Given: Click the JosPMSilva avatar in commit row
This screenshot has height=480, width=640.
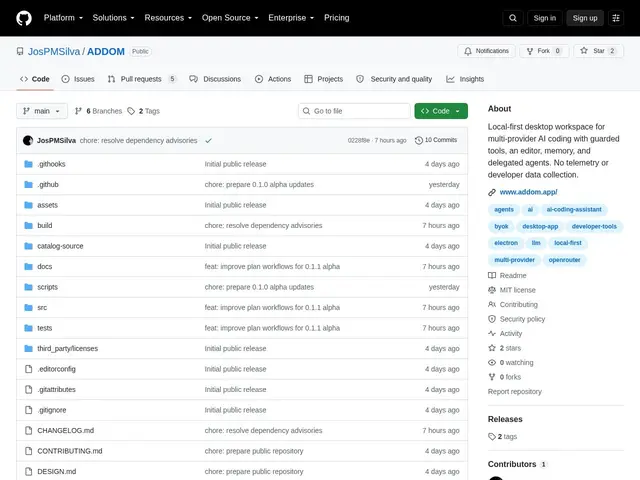Looking at the screenshot, I should click(28, 140).
